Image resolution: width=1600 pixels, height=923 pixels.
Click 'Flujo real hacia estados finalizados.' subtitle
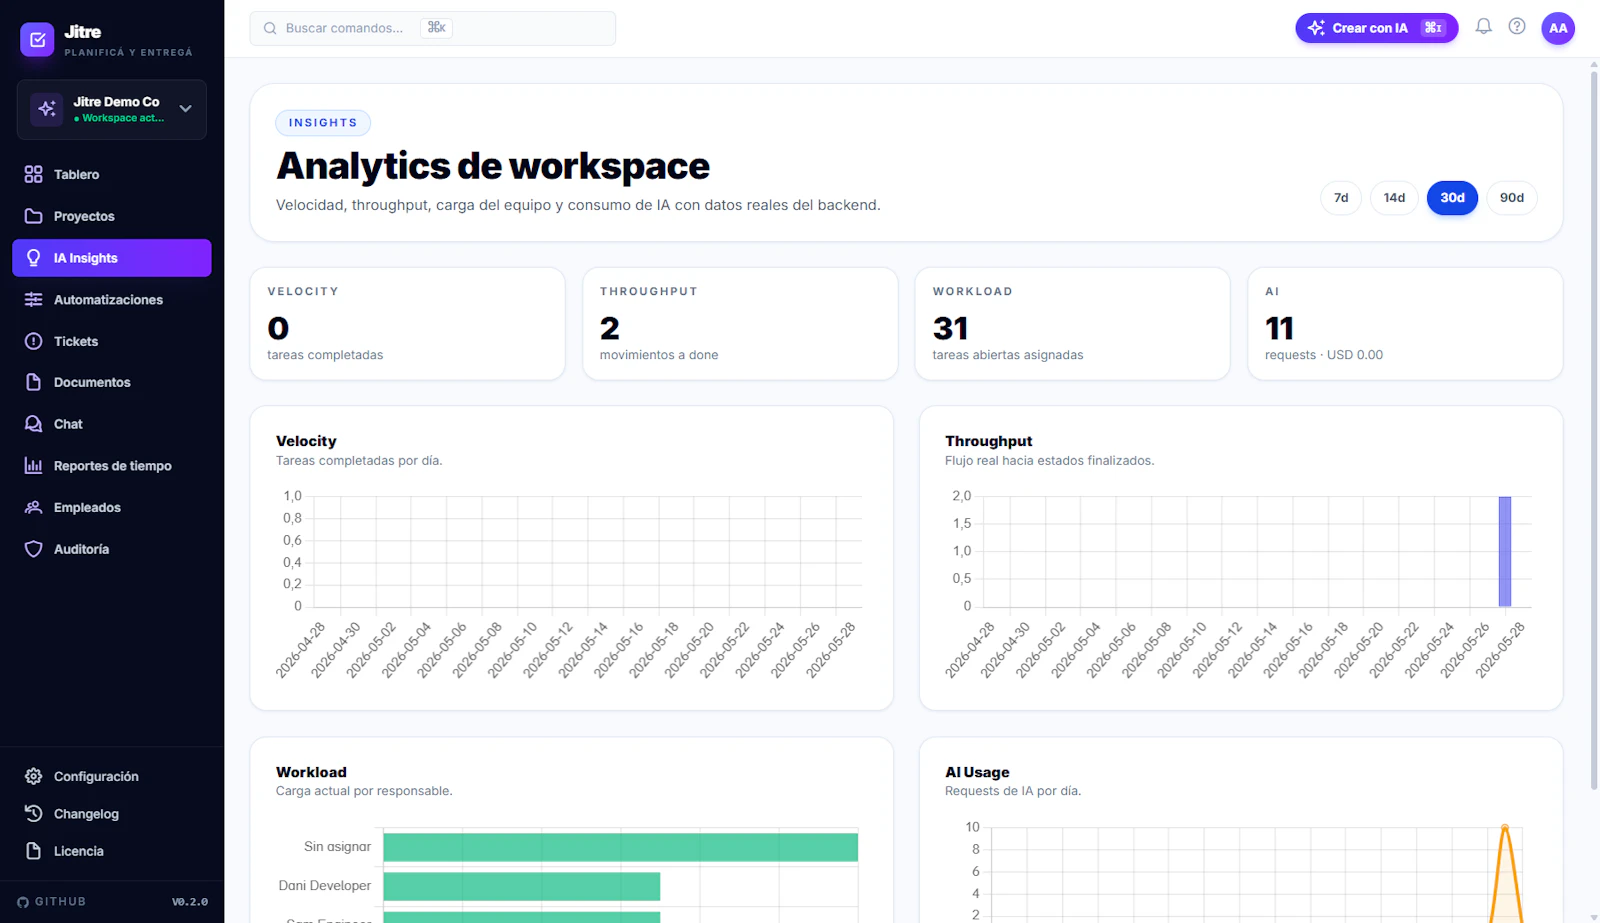1049,461
